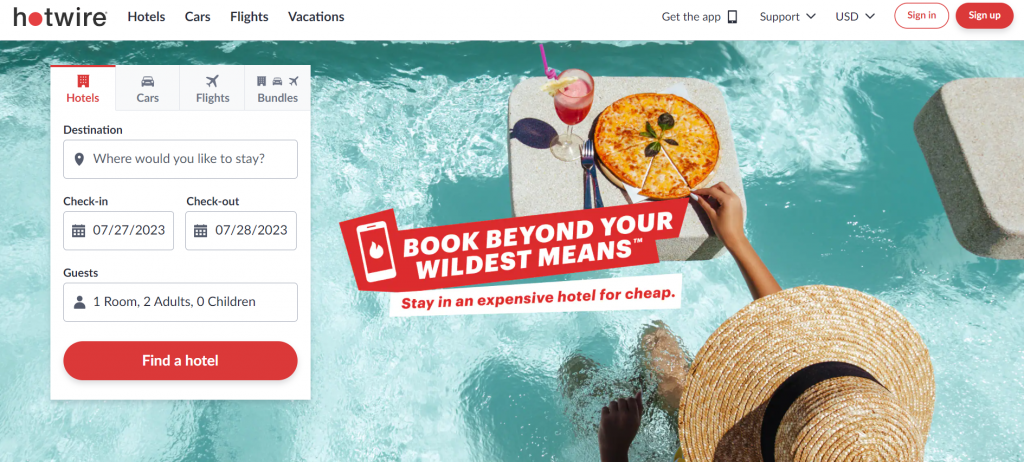Expand the Support dropdown

[788, 16]
